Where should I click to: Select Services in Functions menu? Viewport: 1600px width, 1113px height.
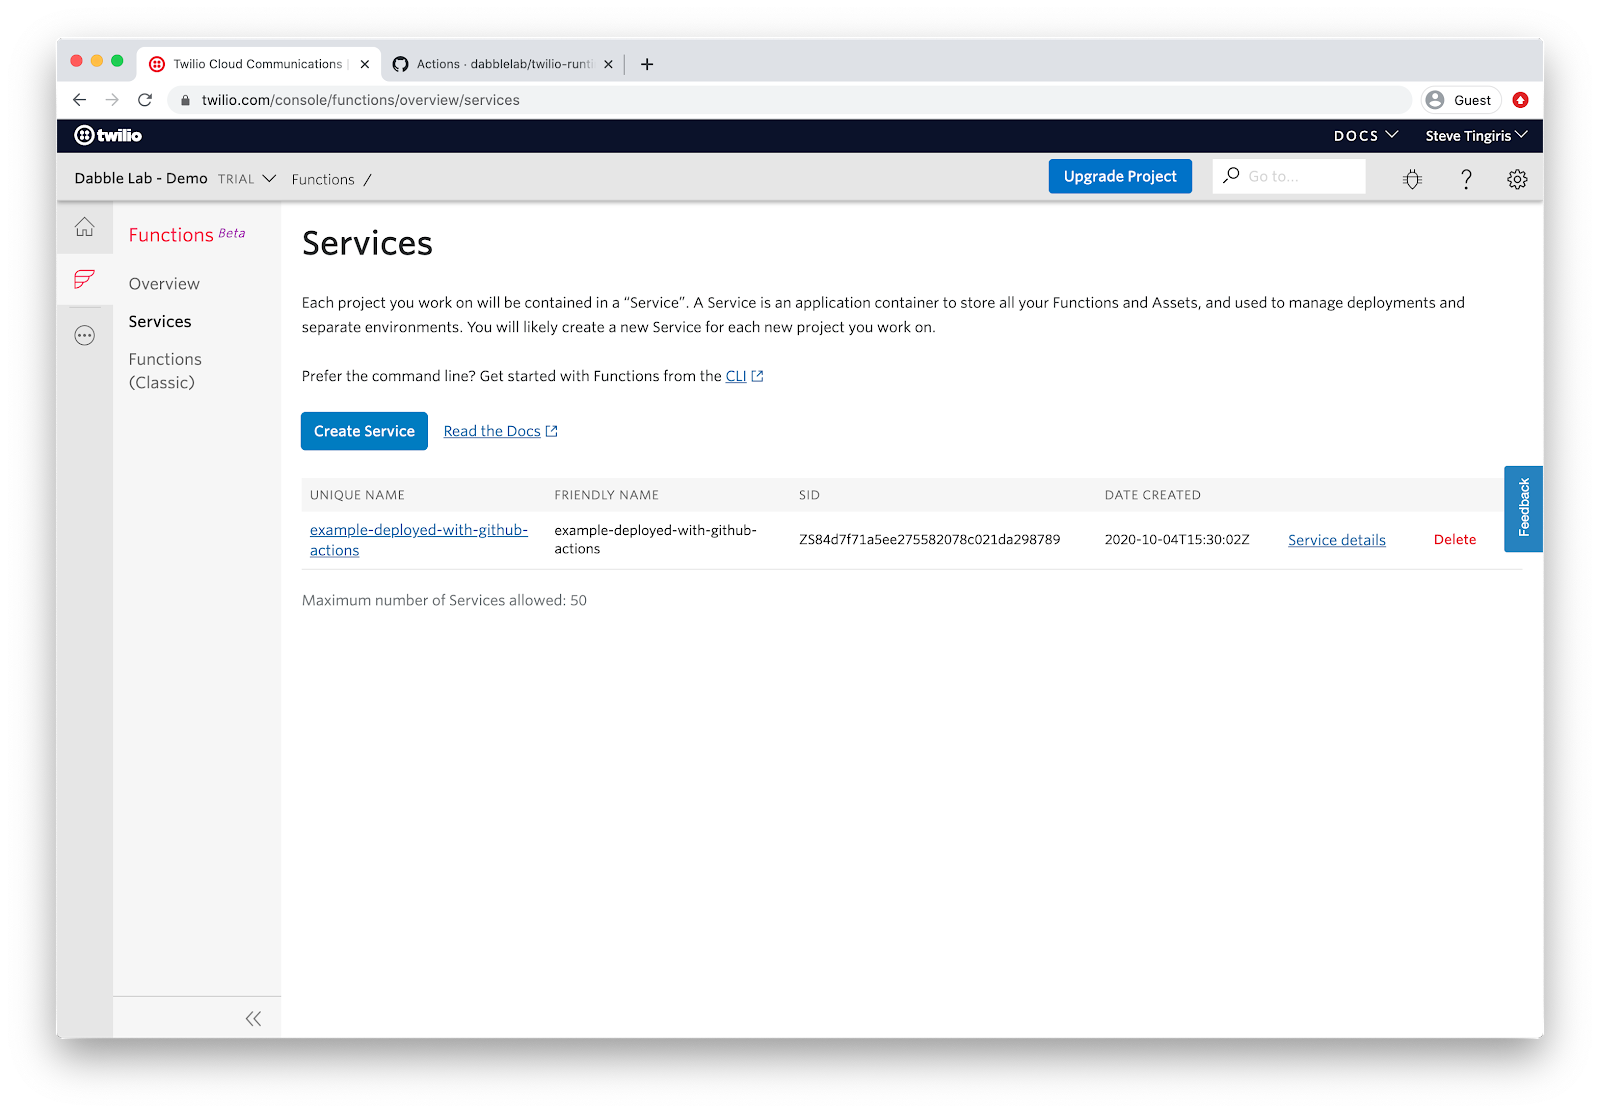pyautogui.click(x=160, y=321)
